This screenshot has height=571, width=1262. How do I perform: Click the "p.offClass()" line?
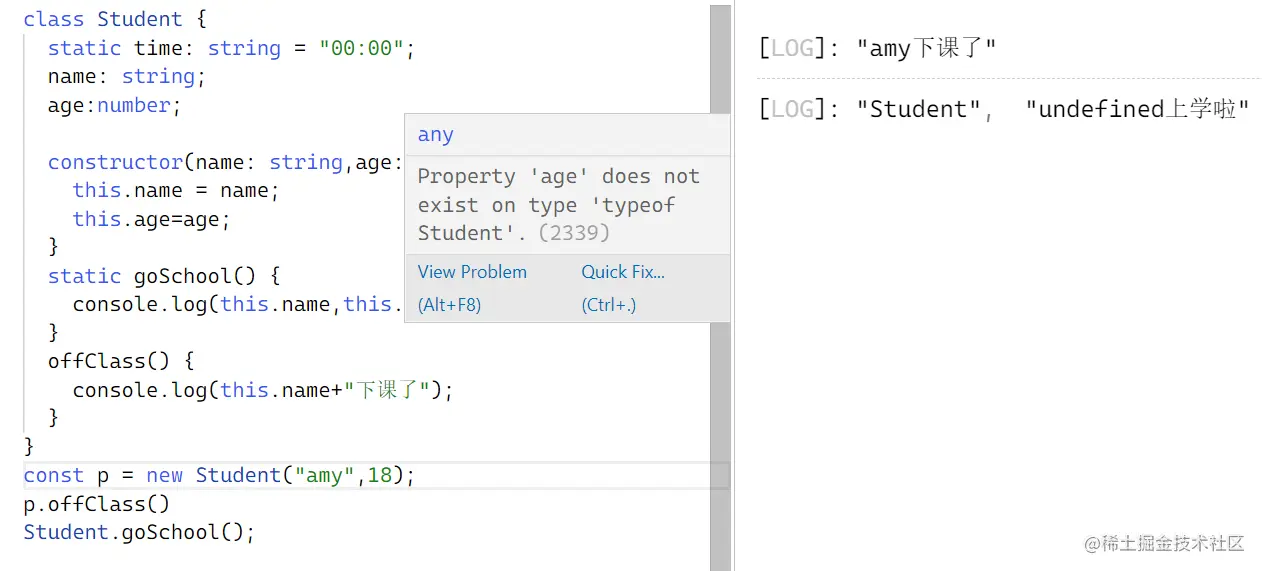click(97, 504)
